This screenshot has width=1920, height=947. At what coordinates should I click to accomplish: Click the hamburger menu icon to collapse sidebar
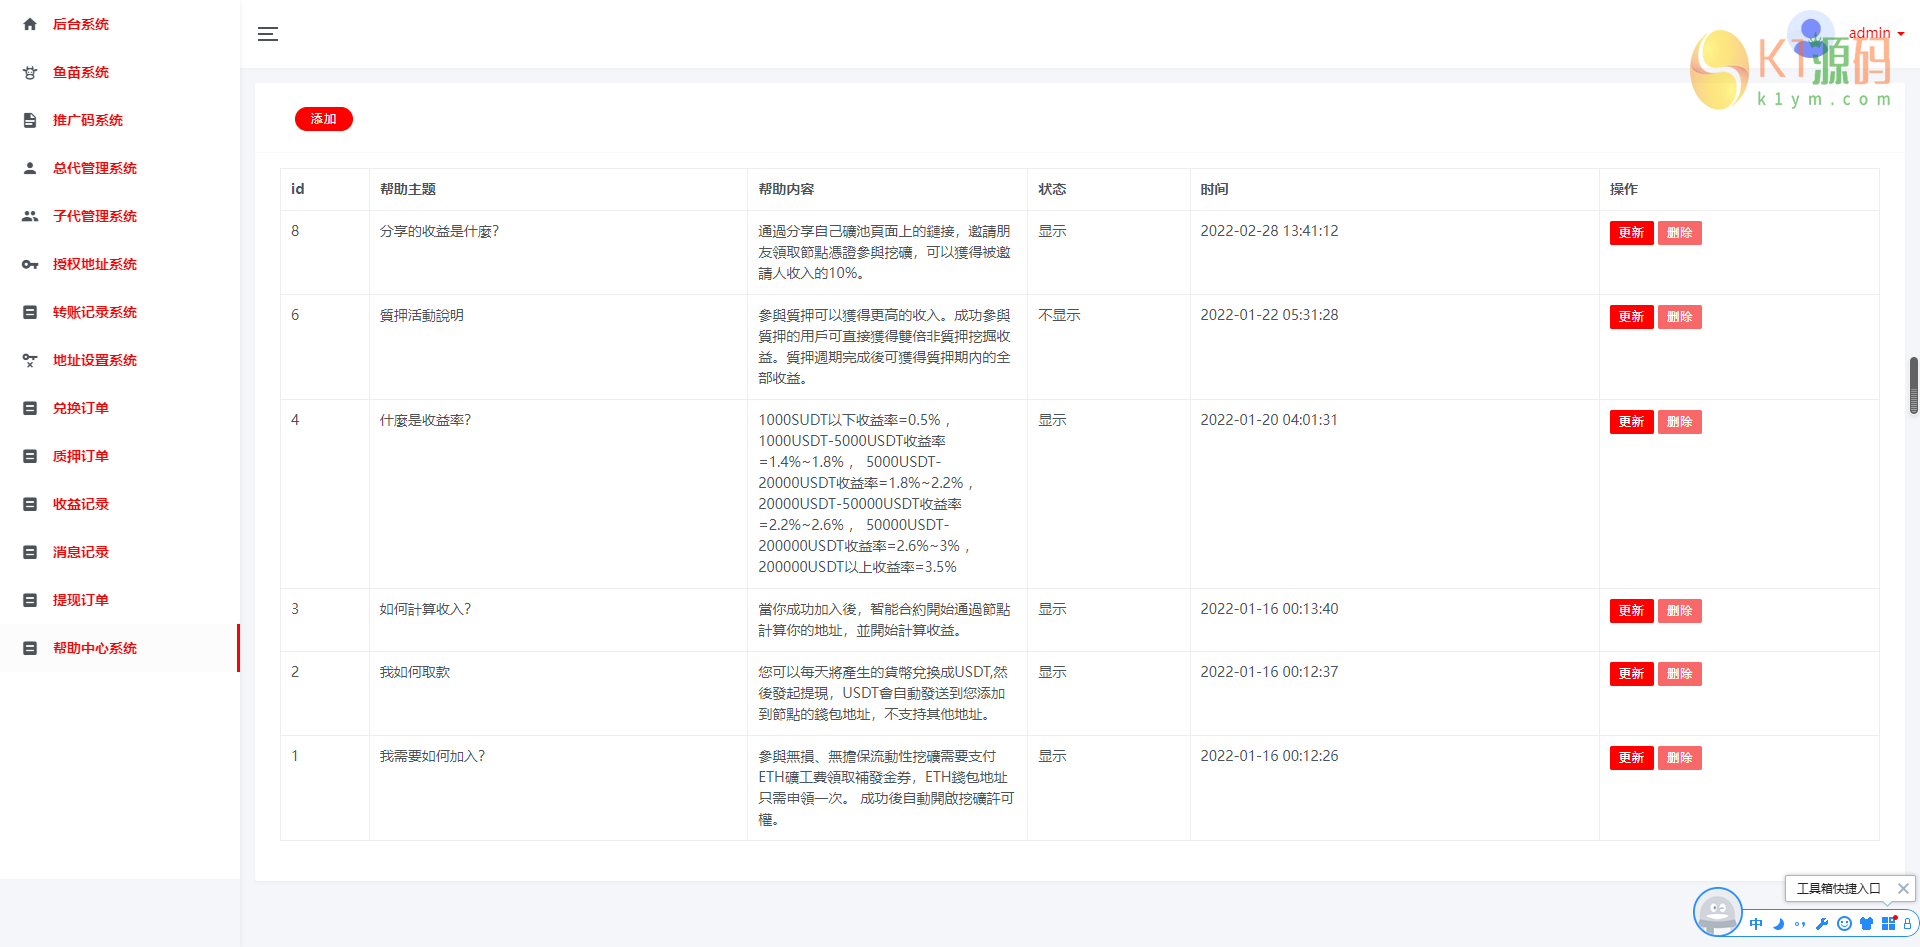coord(267,34)
